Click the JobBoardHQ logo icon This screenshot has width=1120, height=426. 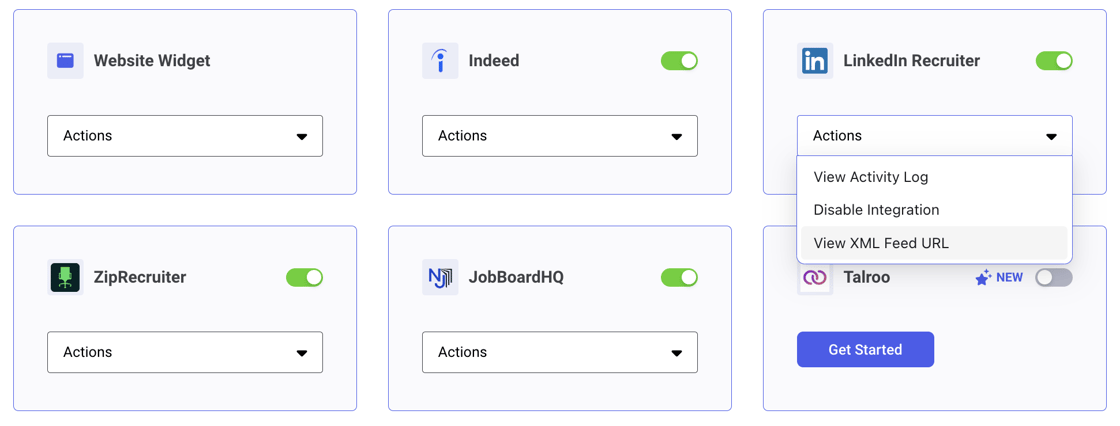pos(440,277)
